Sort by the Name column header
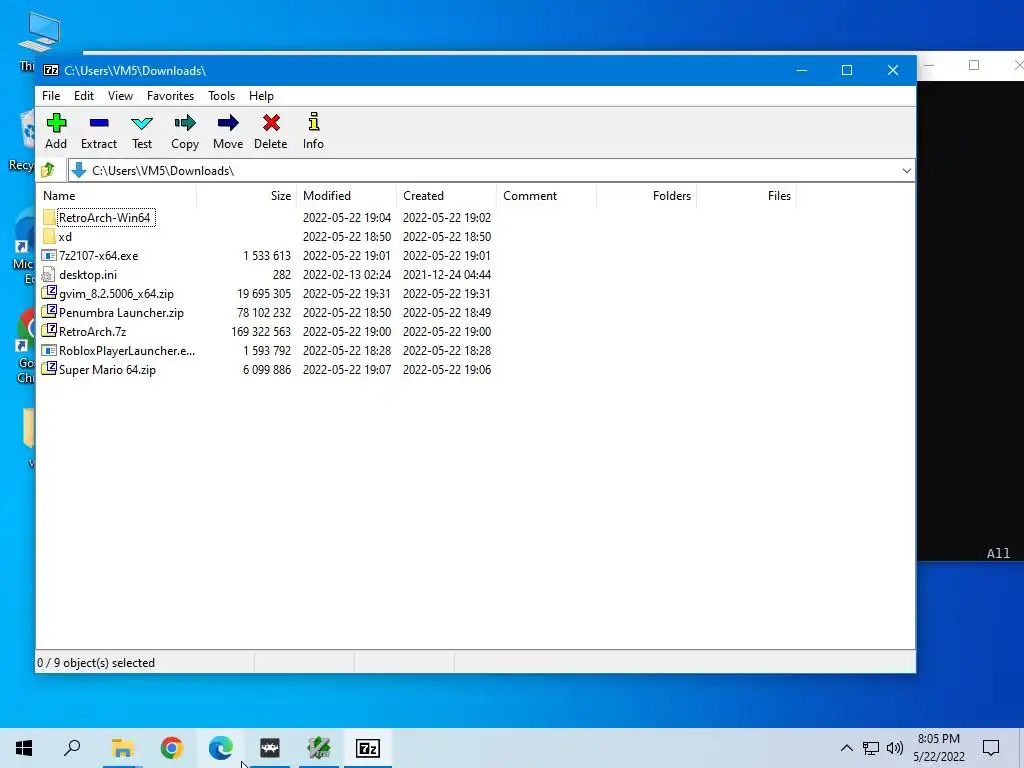Image resolution: width=1024 pixels, height=768 pixels. 116,196
